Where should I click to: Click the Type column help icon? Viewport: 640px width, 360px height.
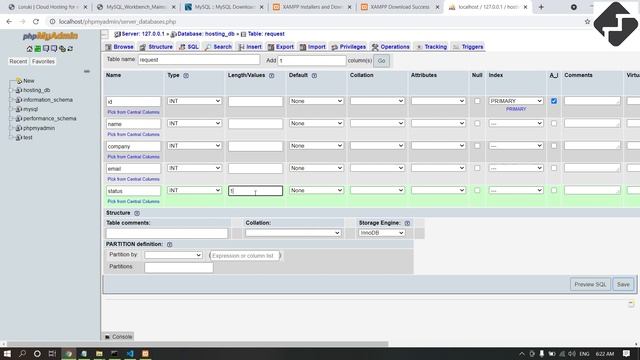tap(186, 76)
